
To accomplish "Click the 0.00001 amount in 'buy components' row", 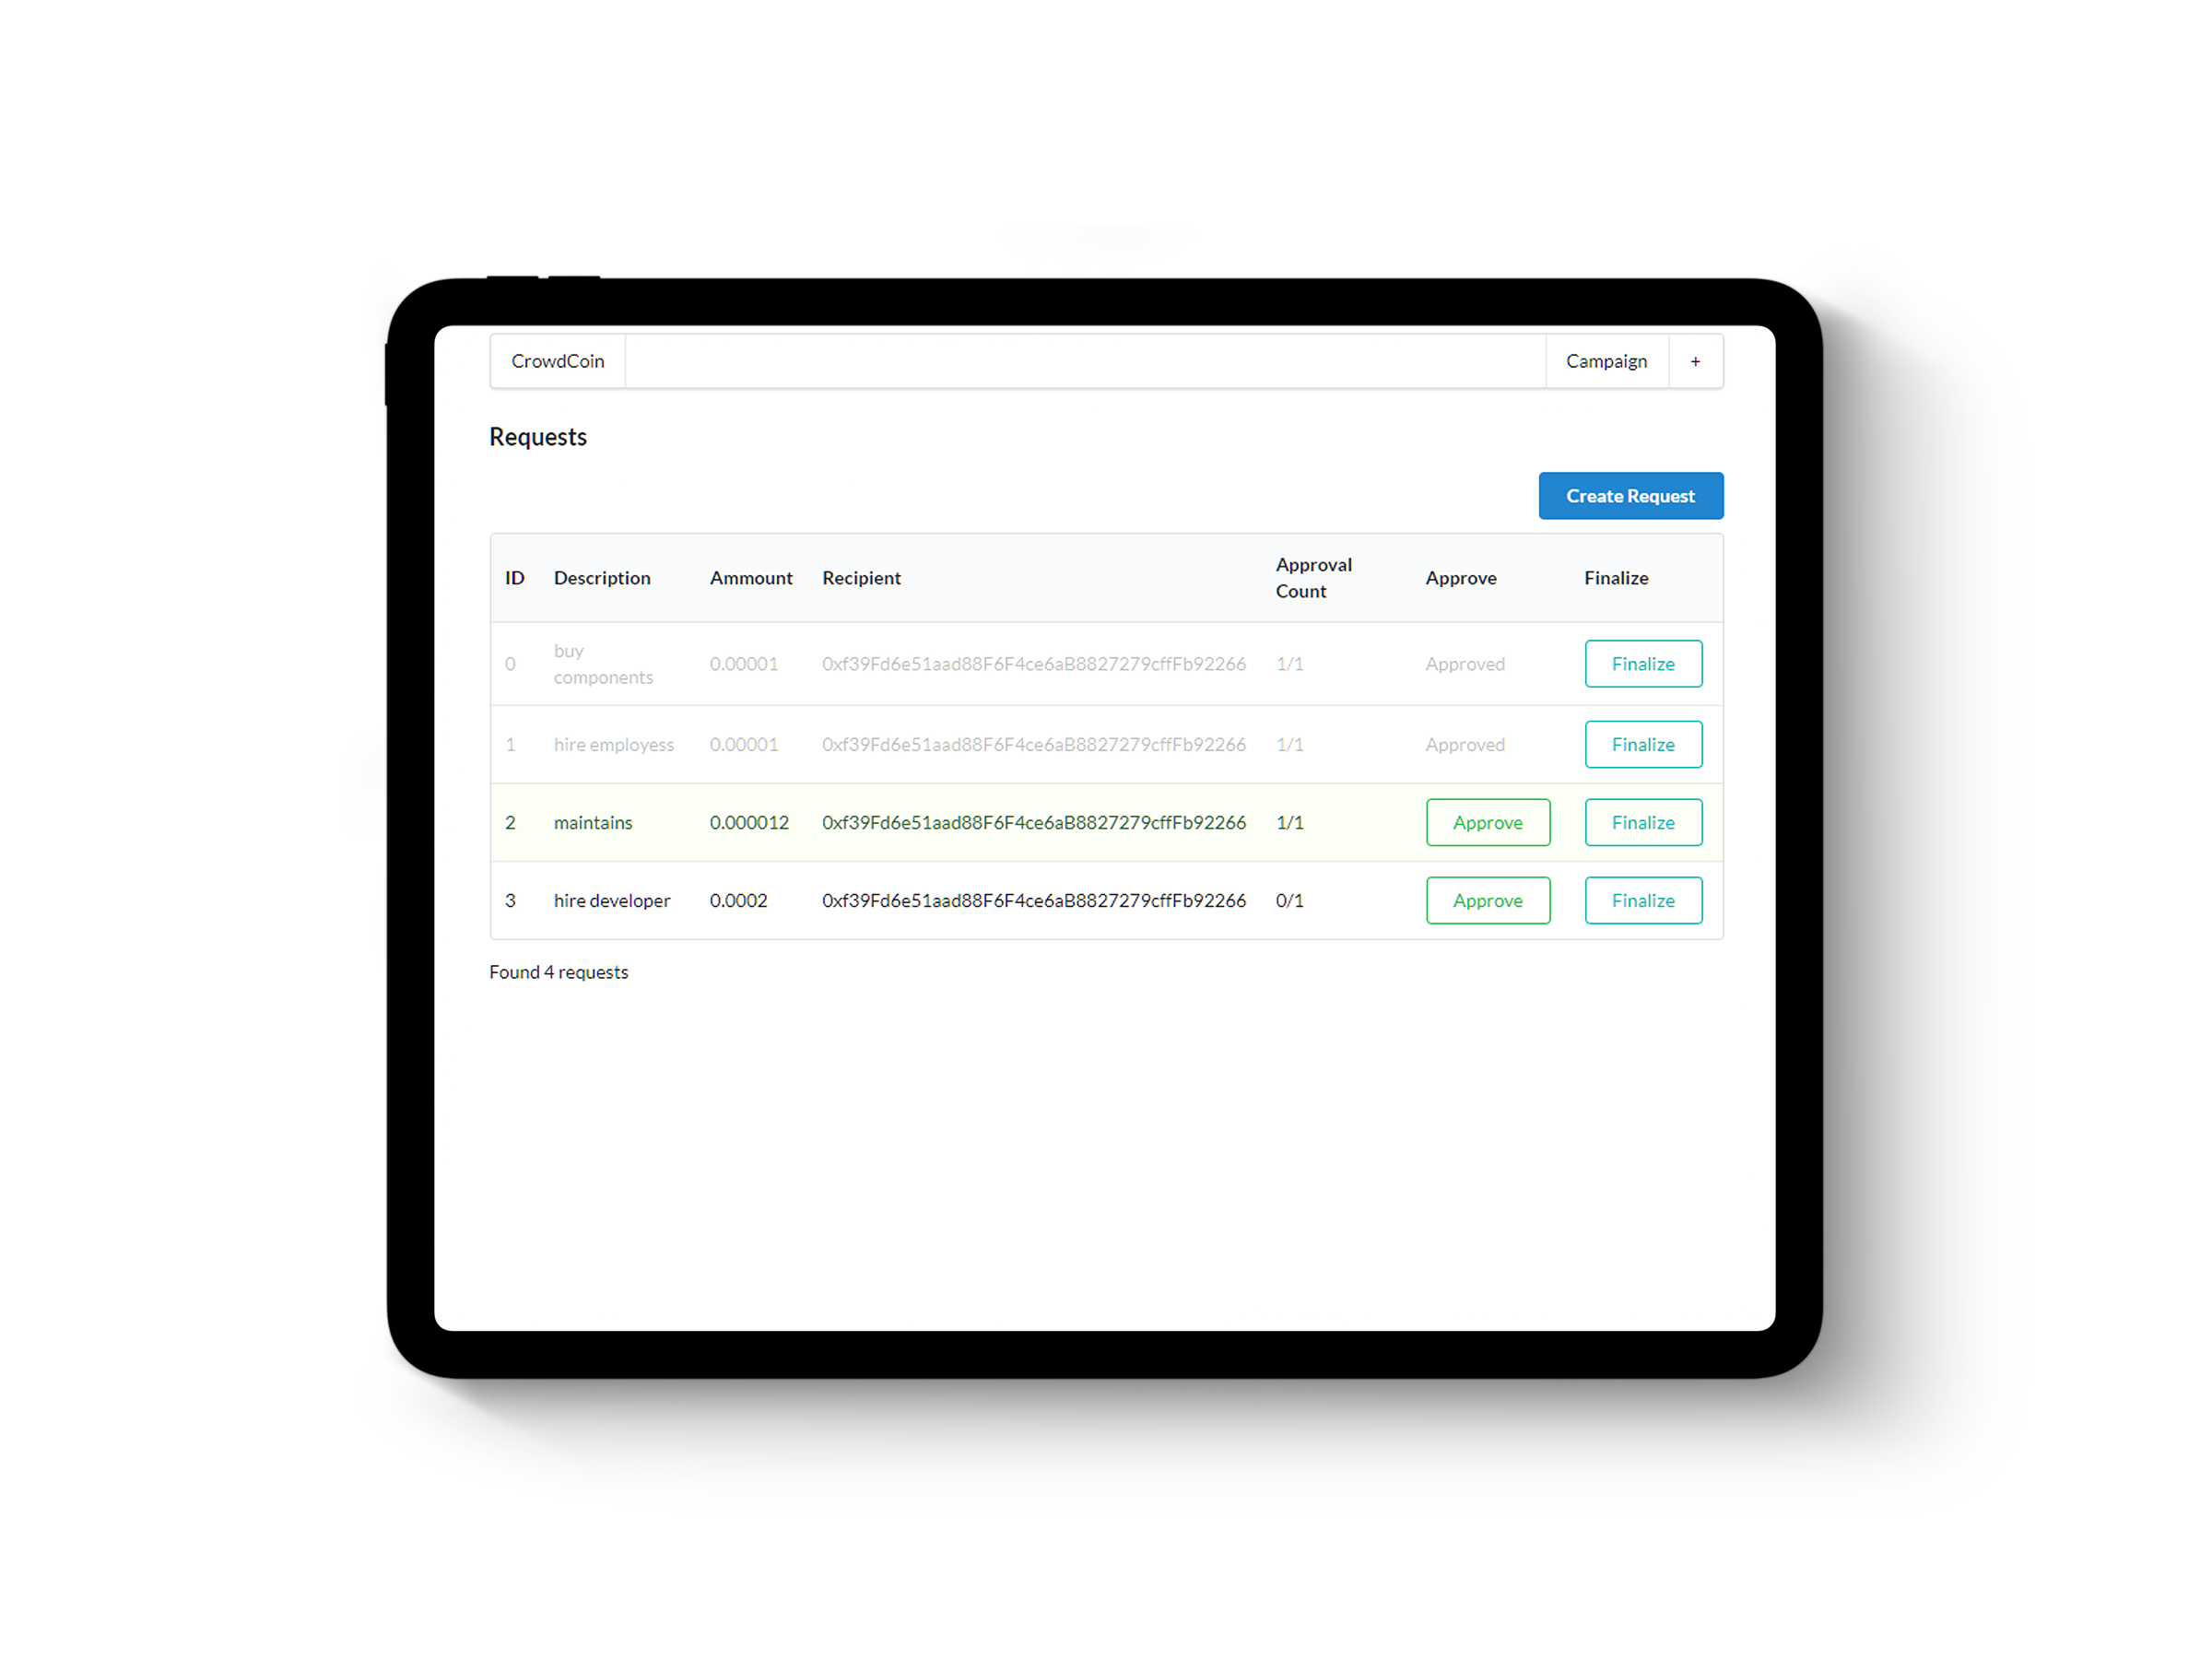I will pyautogui.click(x=744, y=664).
